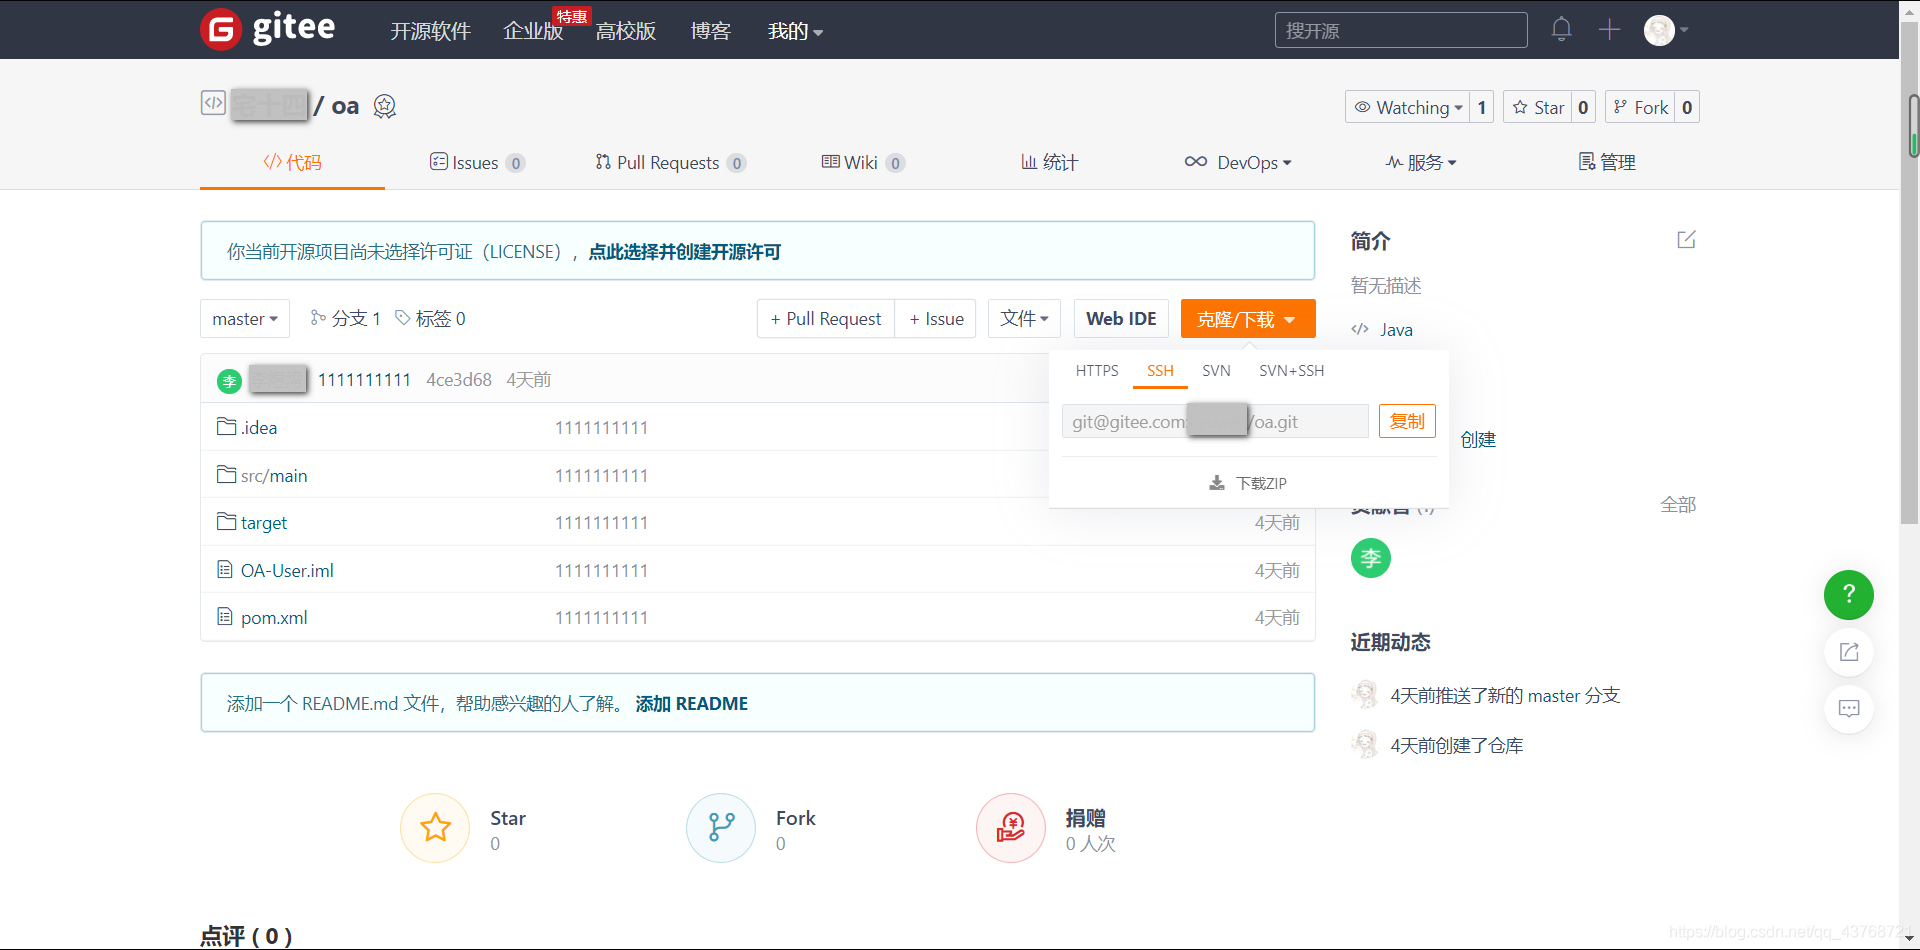Click the avatar beside 4天前创建了仓库
The image size is (1920, 950).
pos(1365,745)
